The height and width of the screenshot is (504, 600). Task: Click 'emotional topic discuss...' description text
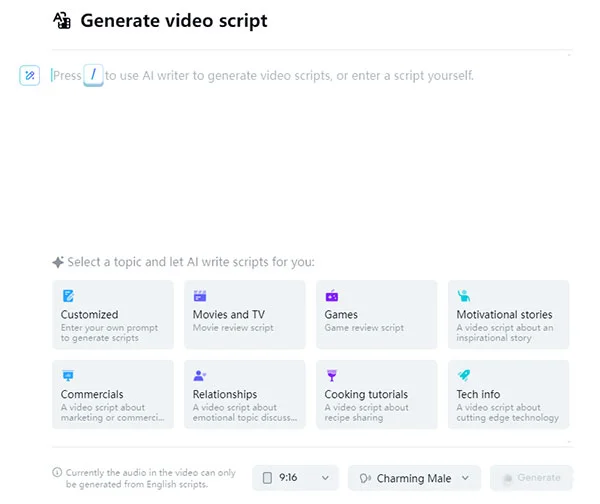click(245, 418)
